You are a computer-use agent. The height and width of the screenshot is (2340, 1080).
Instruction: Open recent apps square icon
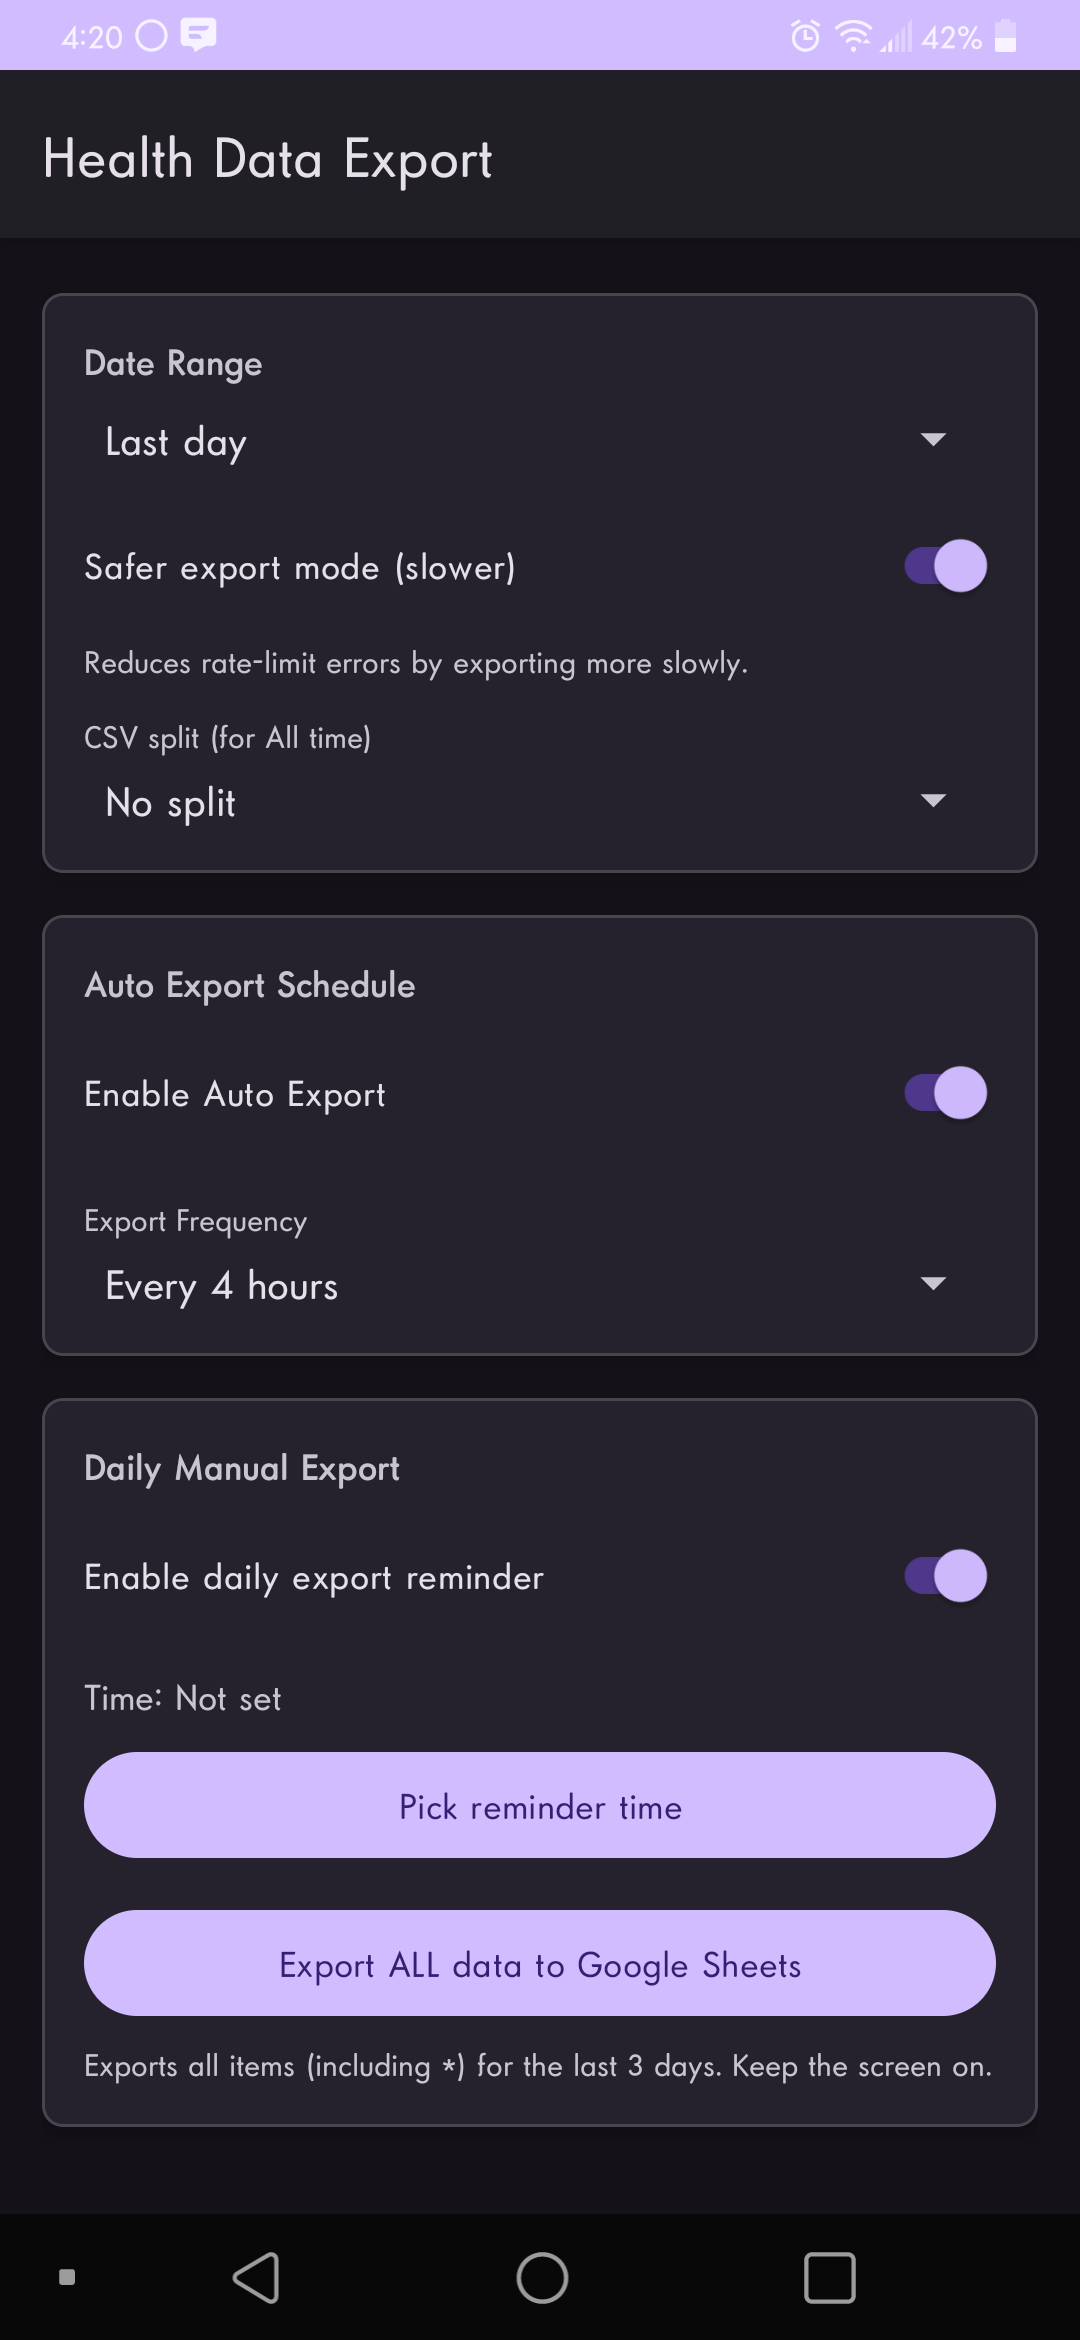pyautogui.click(x=829, y=2277)
